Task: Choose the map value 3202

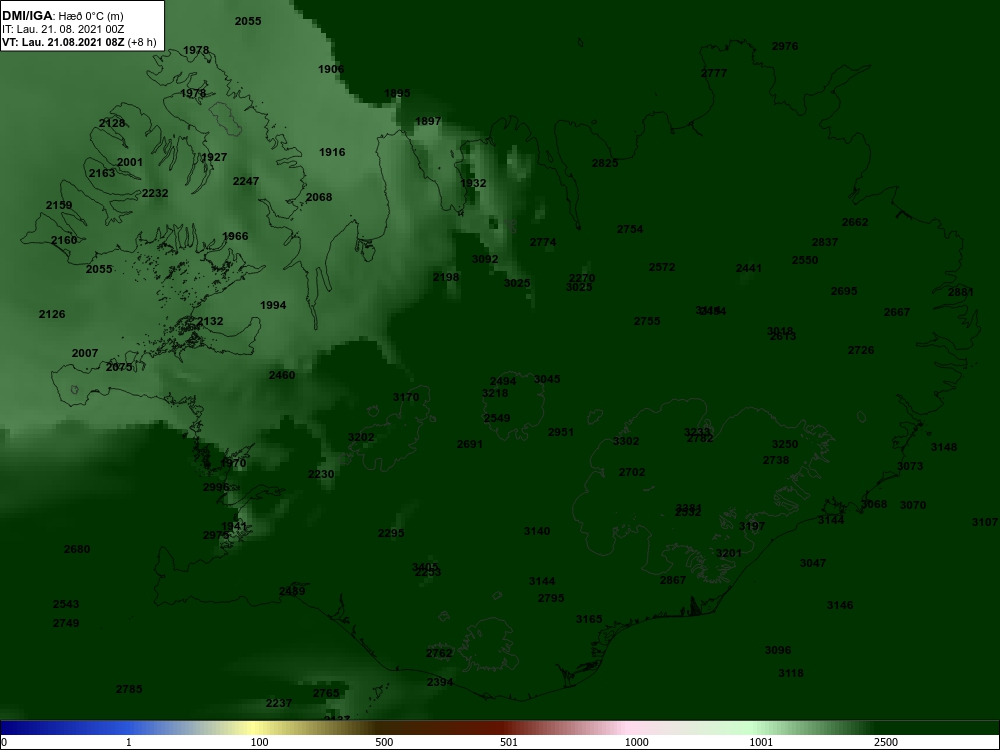Action: coord(361,437)
